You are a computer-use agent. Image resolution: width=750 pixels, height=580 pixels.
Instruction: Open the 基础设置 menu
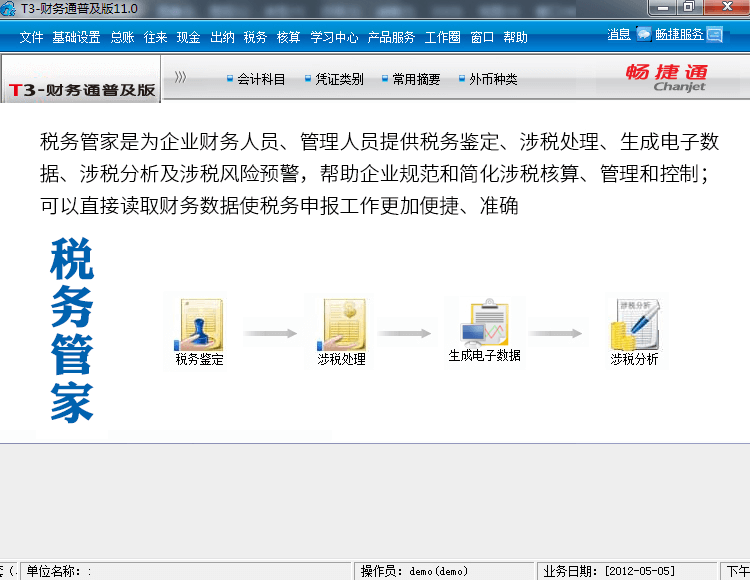coord(76,37)
